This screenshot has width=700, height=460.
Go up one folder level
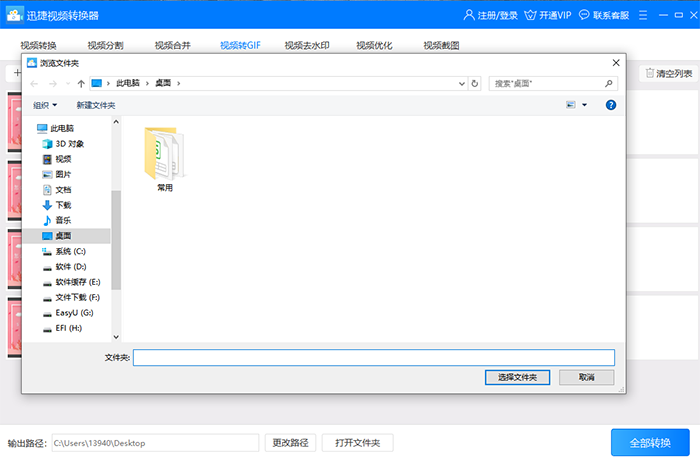click(81, 84)
